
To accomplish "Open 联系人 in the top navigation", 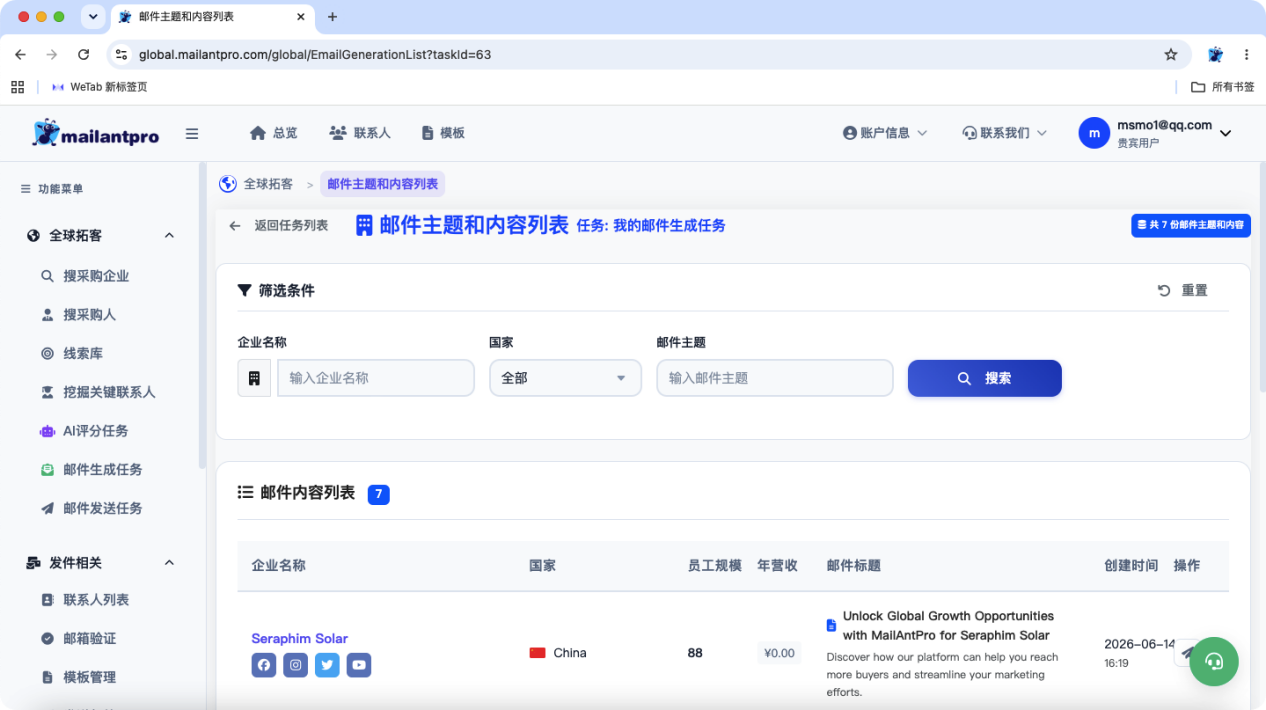I will pyautogui.click(x=359, y=133).
